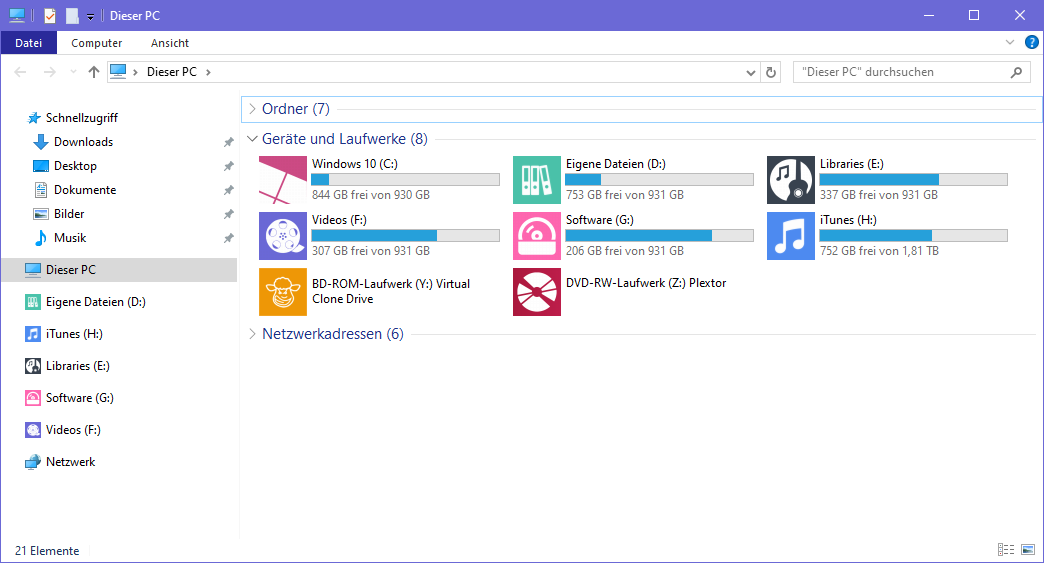Switch to large icons view in status bar
1044x563 pixels.
point(1028,550)
